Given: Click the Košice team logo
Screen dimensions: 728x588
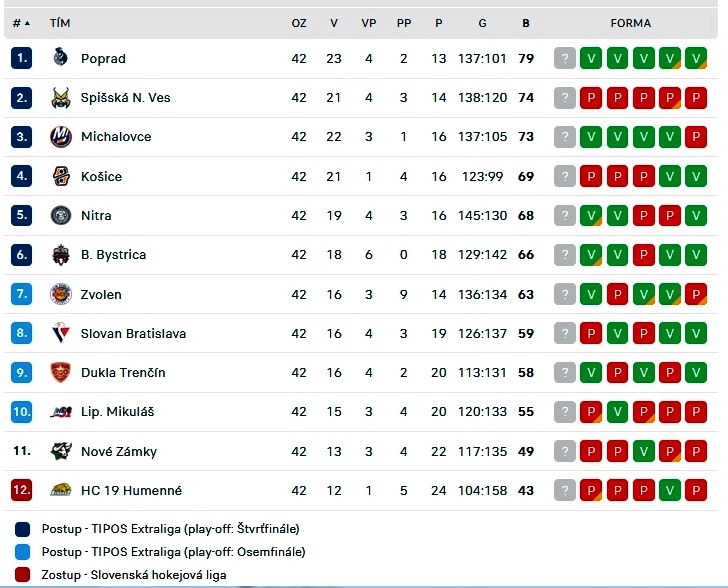Looking at the screenshot, I should coord(61,176).
